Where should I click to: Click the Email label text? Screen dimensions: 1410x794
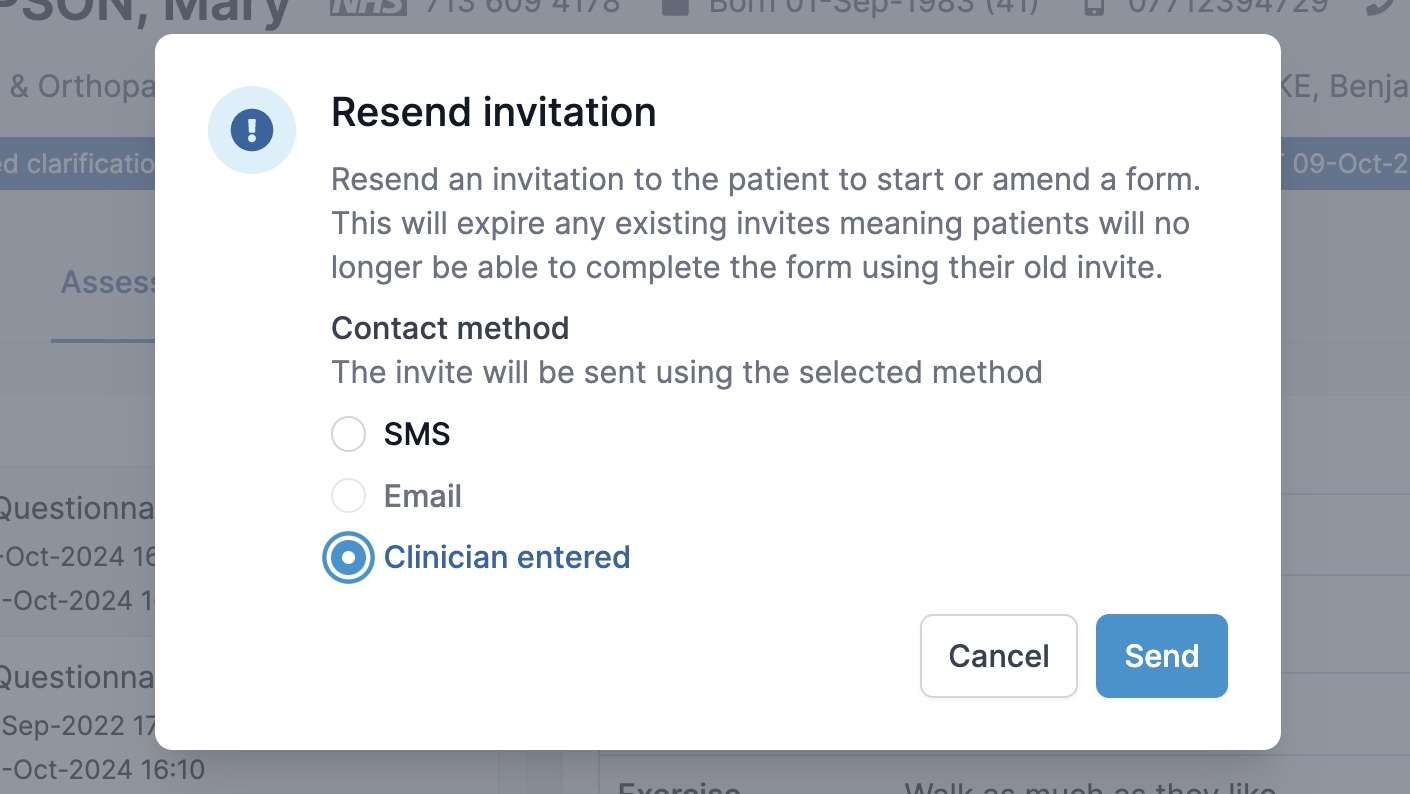pyautogui.click(x=423, y=496)
